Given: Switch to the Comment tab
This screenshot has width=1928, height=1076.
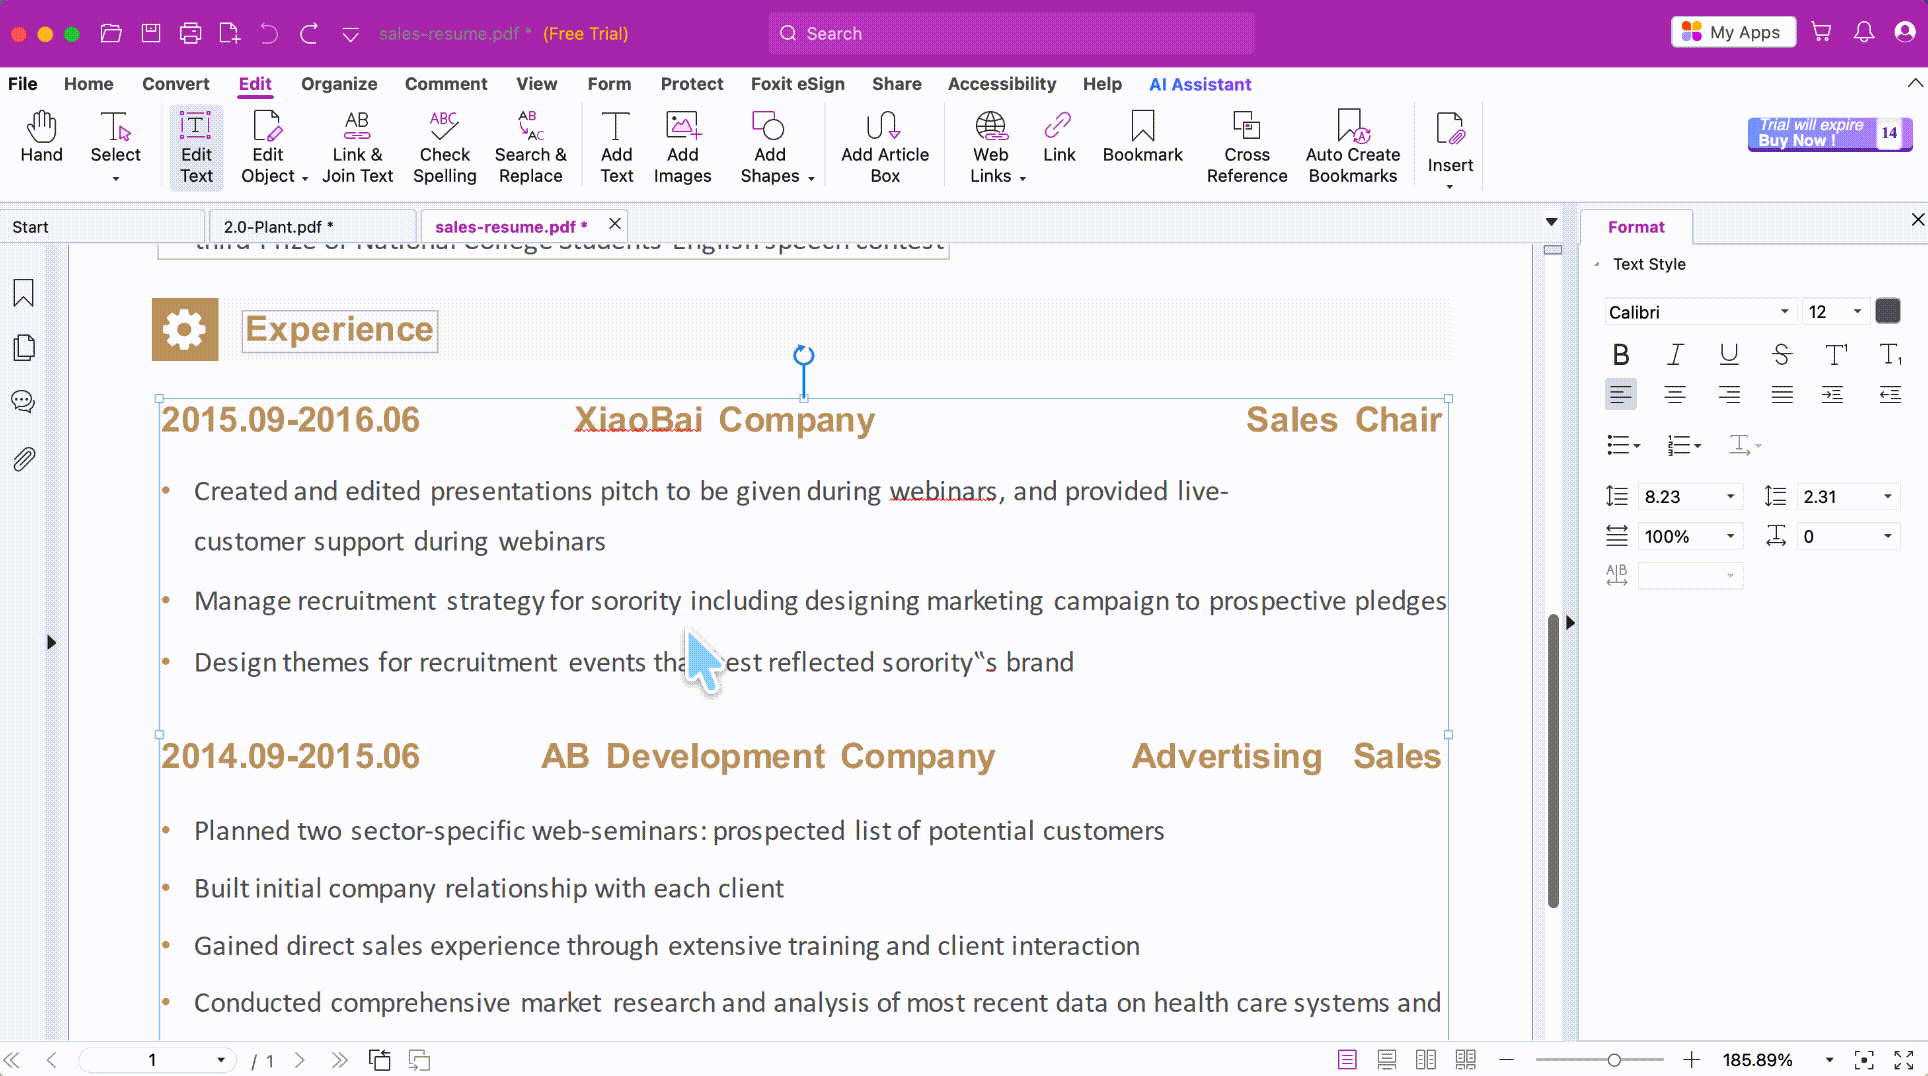Looking at the screenshot, I should 446,84.
